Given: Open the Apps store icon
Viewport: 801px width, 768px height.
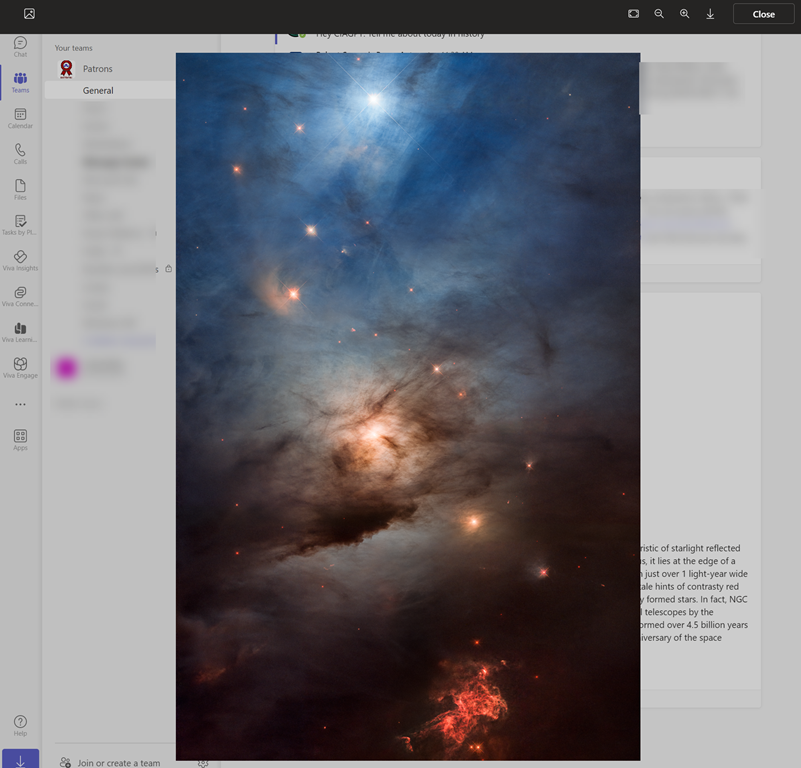Looking at the screenshot, I should pyautogui.click(x=20, y=440).
